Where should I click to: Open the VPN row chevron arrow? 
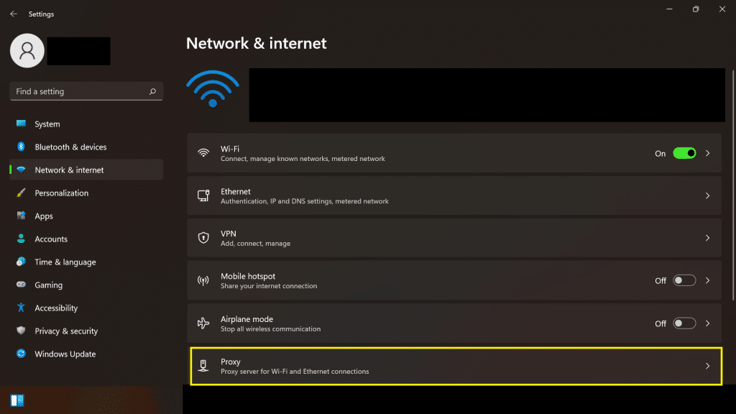point(707,238)
